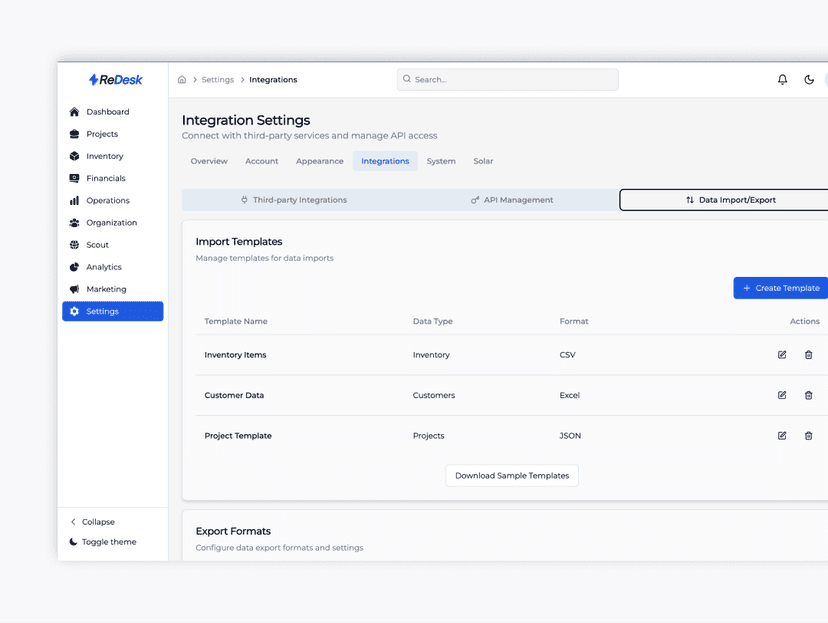Click the Settings breadcrumb link
Screen dimensions: 828x623
pos(218,80)
